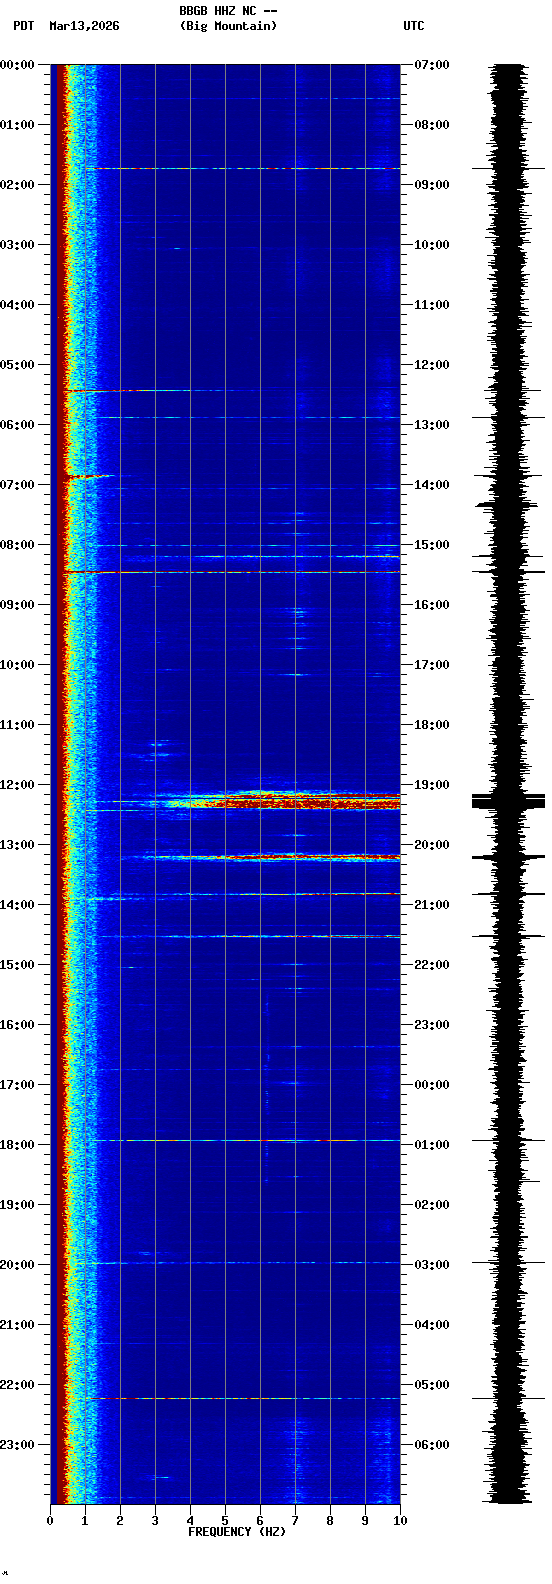Click the UTC time label 19:00
Image resolution: width=552 pixels, height=1584 pixels.
pos(432,785)
